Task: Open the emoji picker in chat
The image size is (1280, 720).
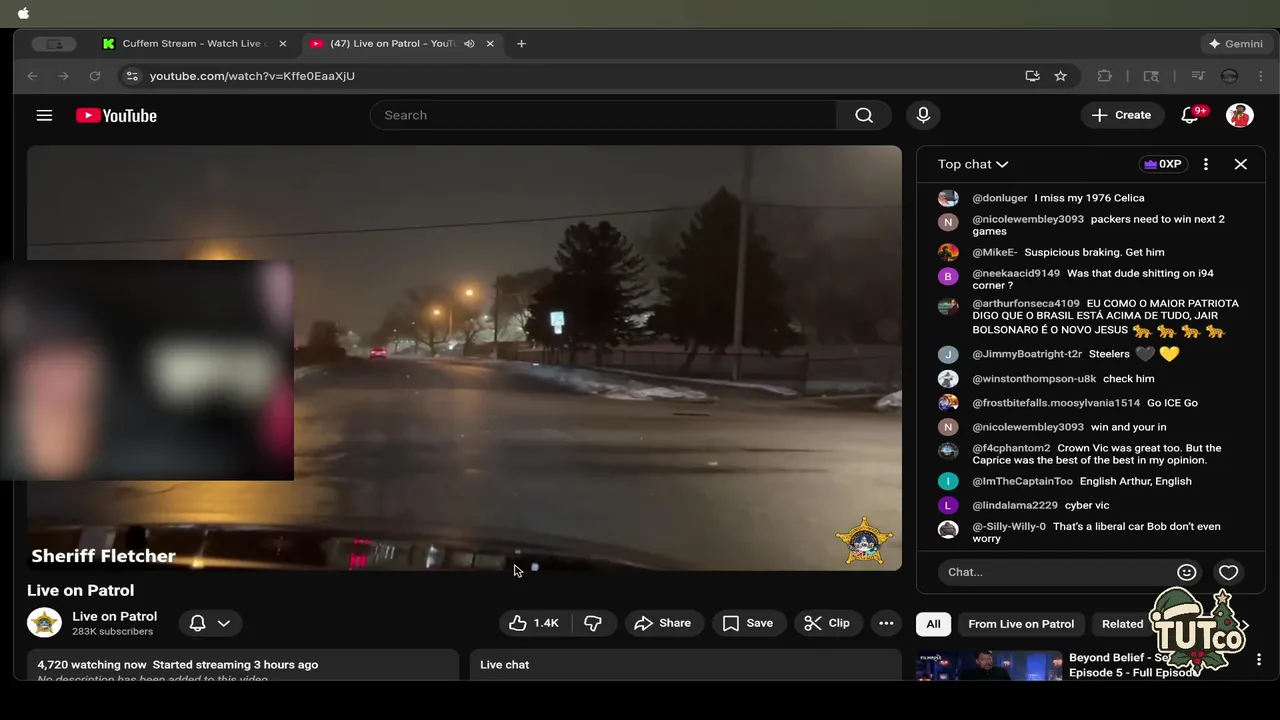Action: tap(1187, 572)
